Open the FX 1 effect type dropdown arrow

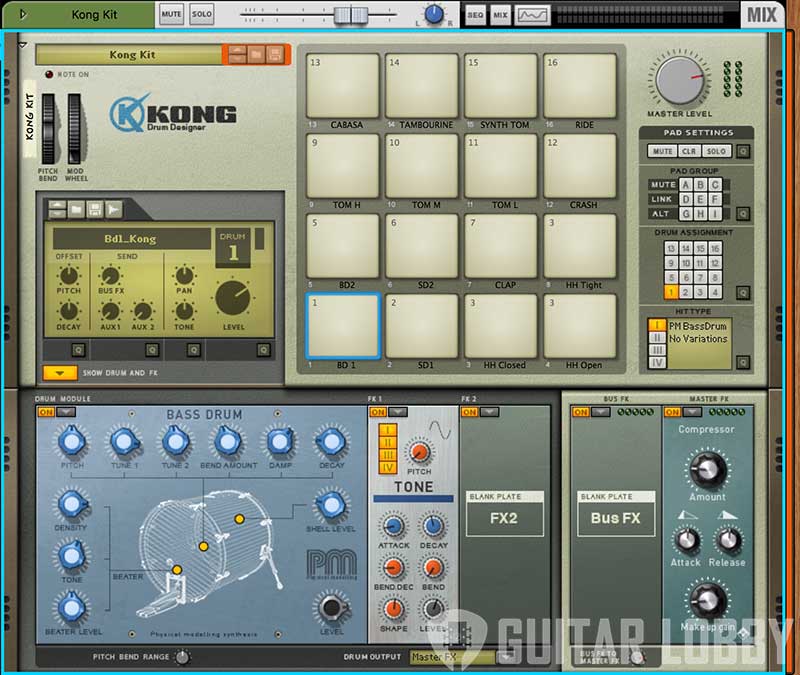pos(398,412)
